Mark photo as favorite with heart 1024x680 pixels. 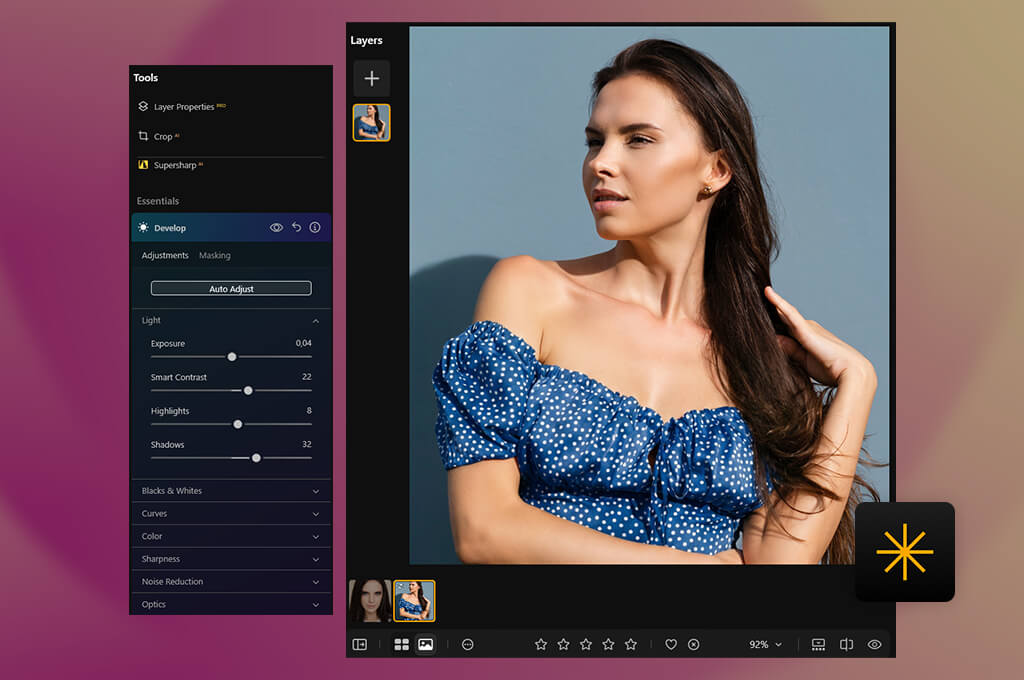[x=671, y=645]
